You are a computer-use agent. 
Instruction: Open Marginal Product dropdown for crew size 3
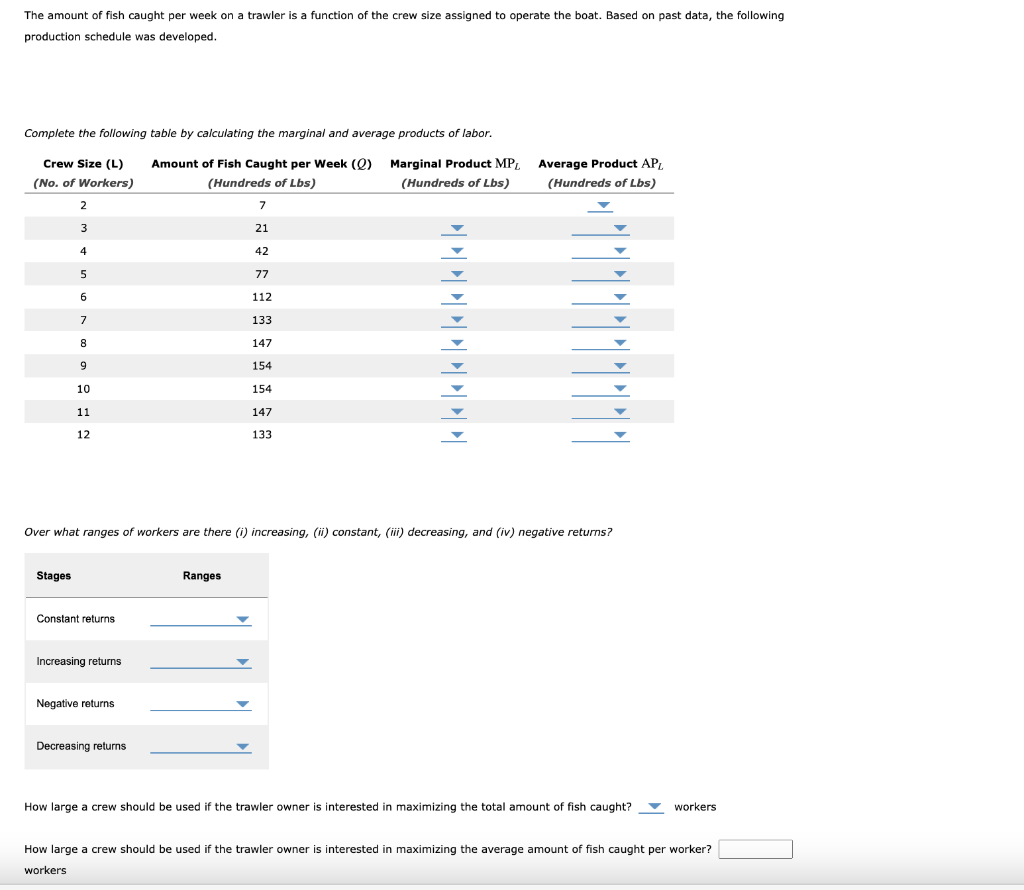454,229
